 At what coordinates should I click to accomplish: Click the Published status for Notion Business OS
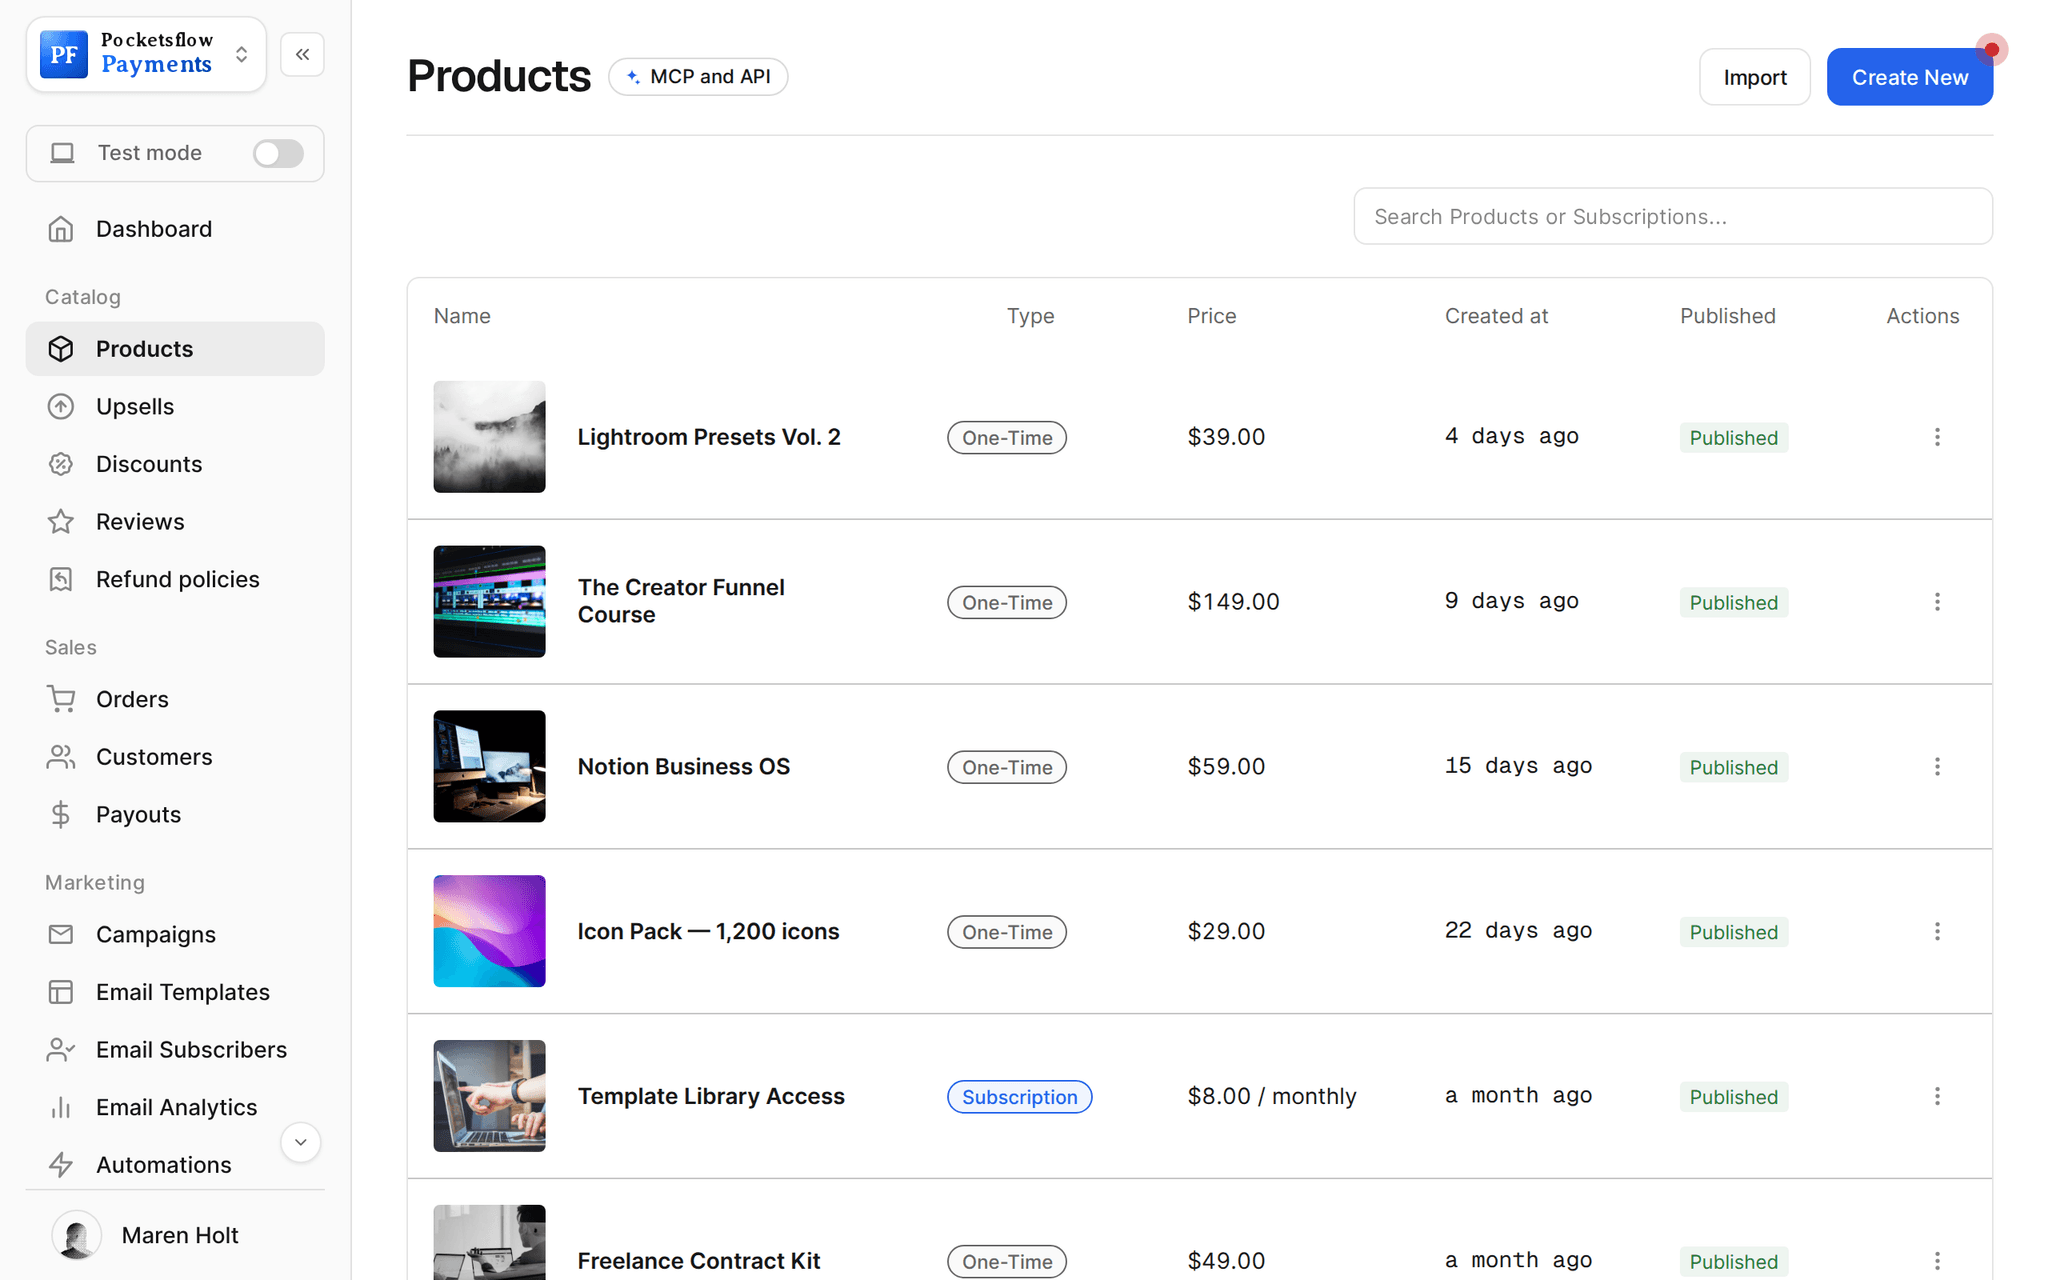click(x=1733, y=767)
